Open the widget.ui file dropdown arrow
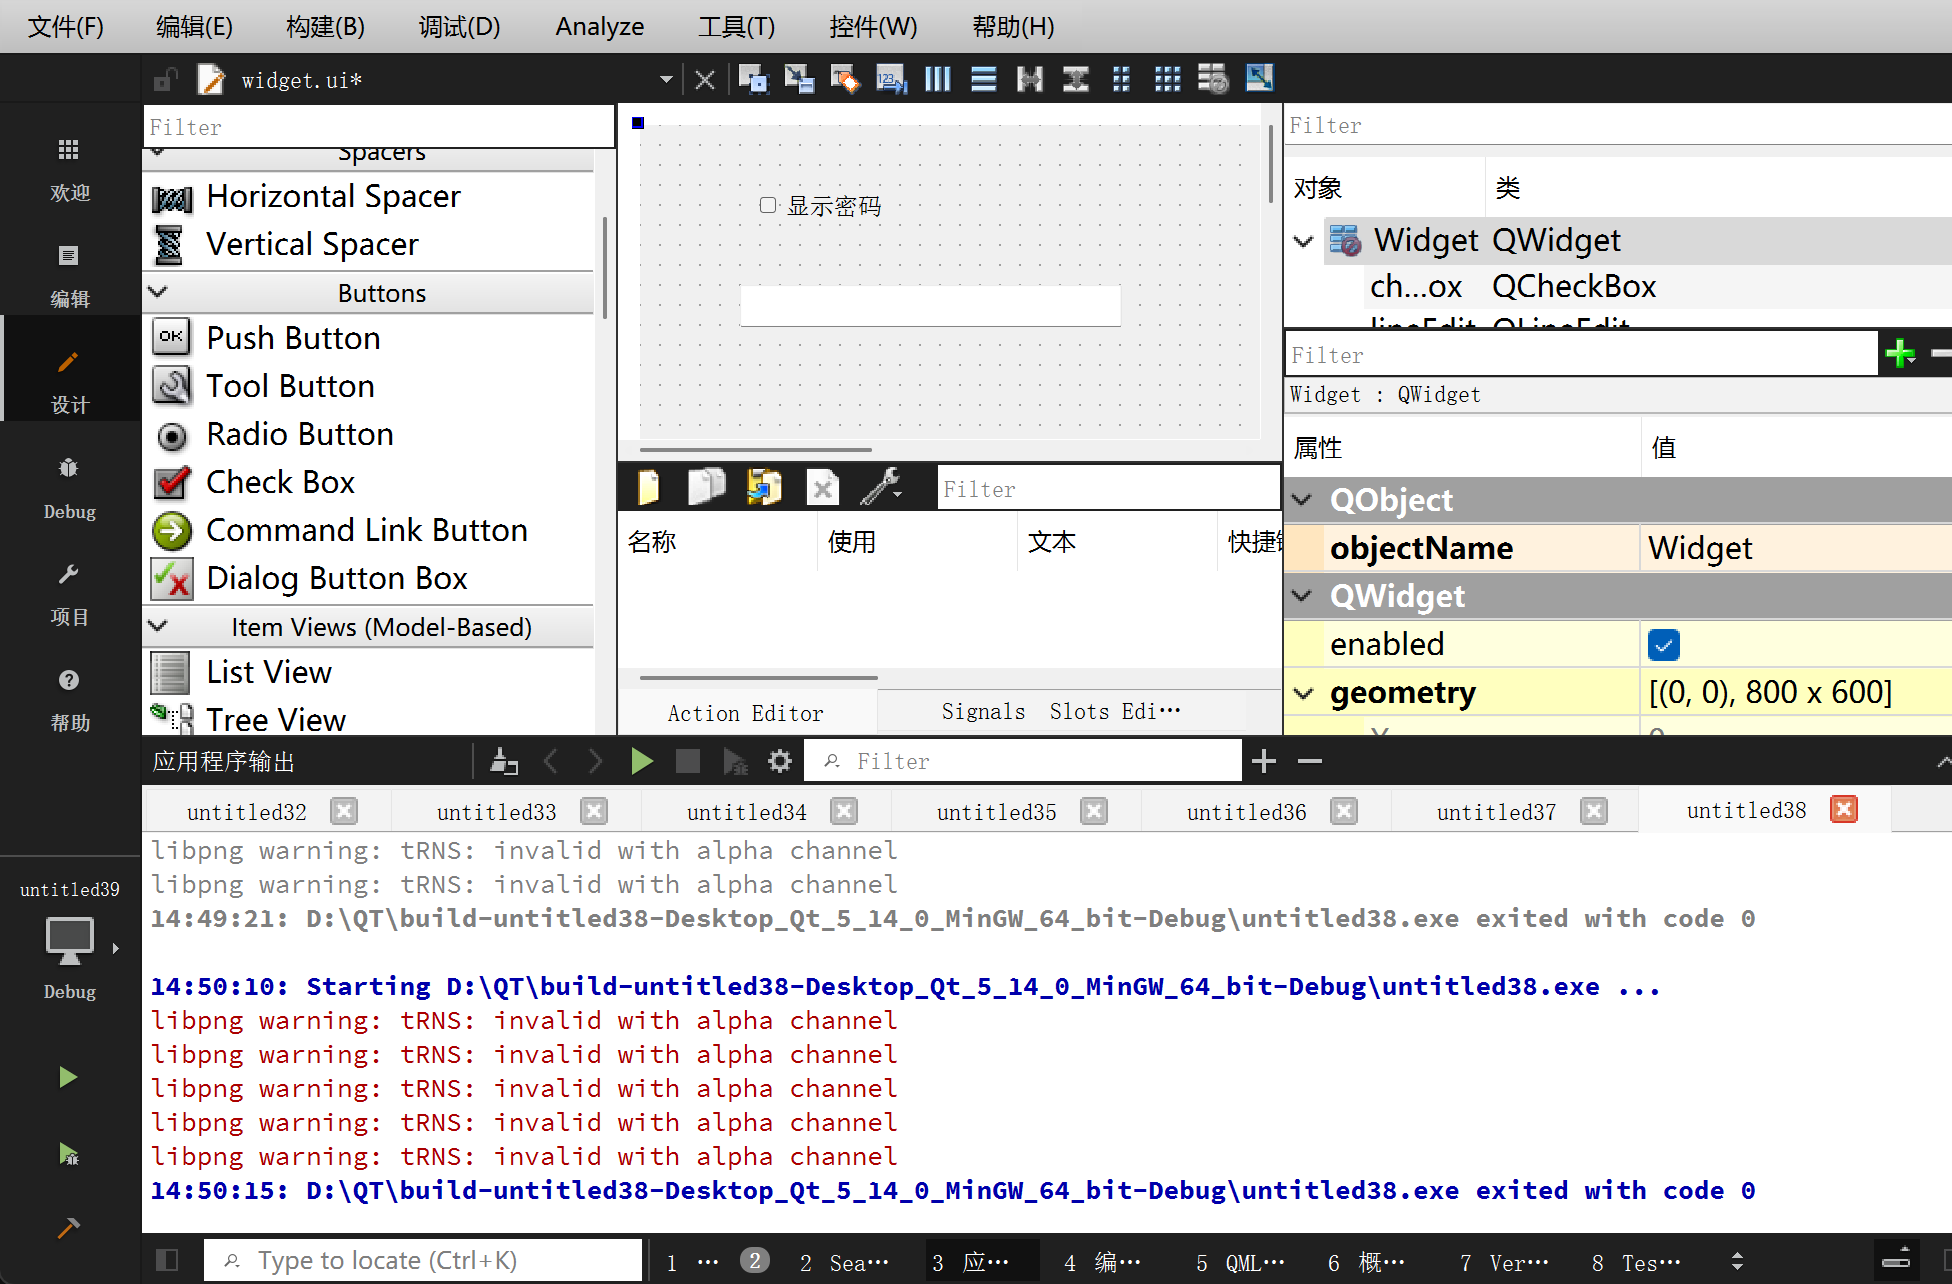1952x1284 pixels. pos(666,80)
